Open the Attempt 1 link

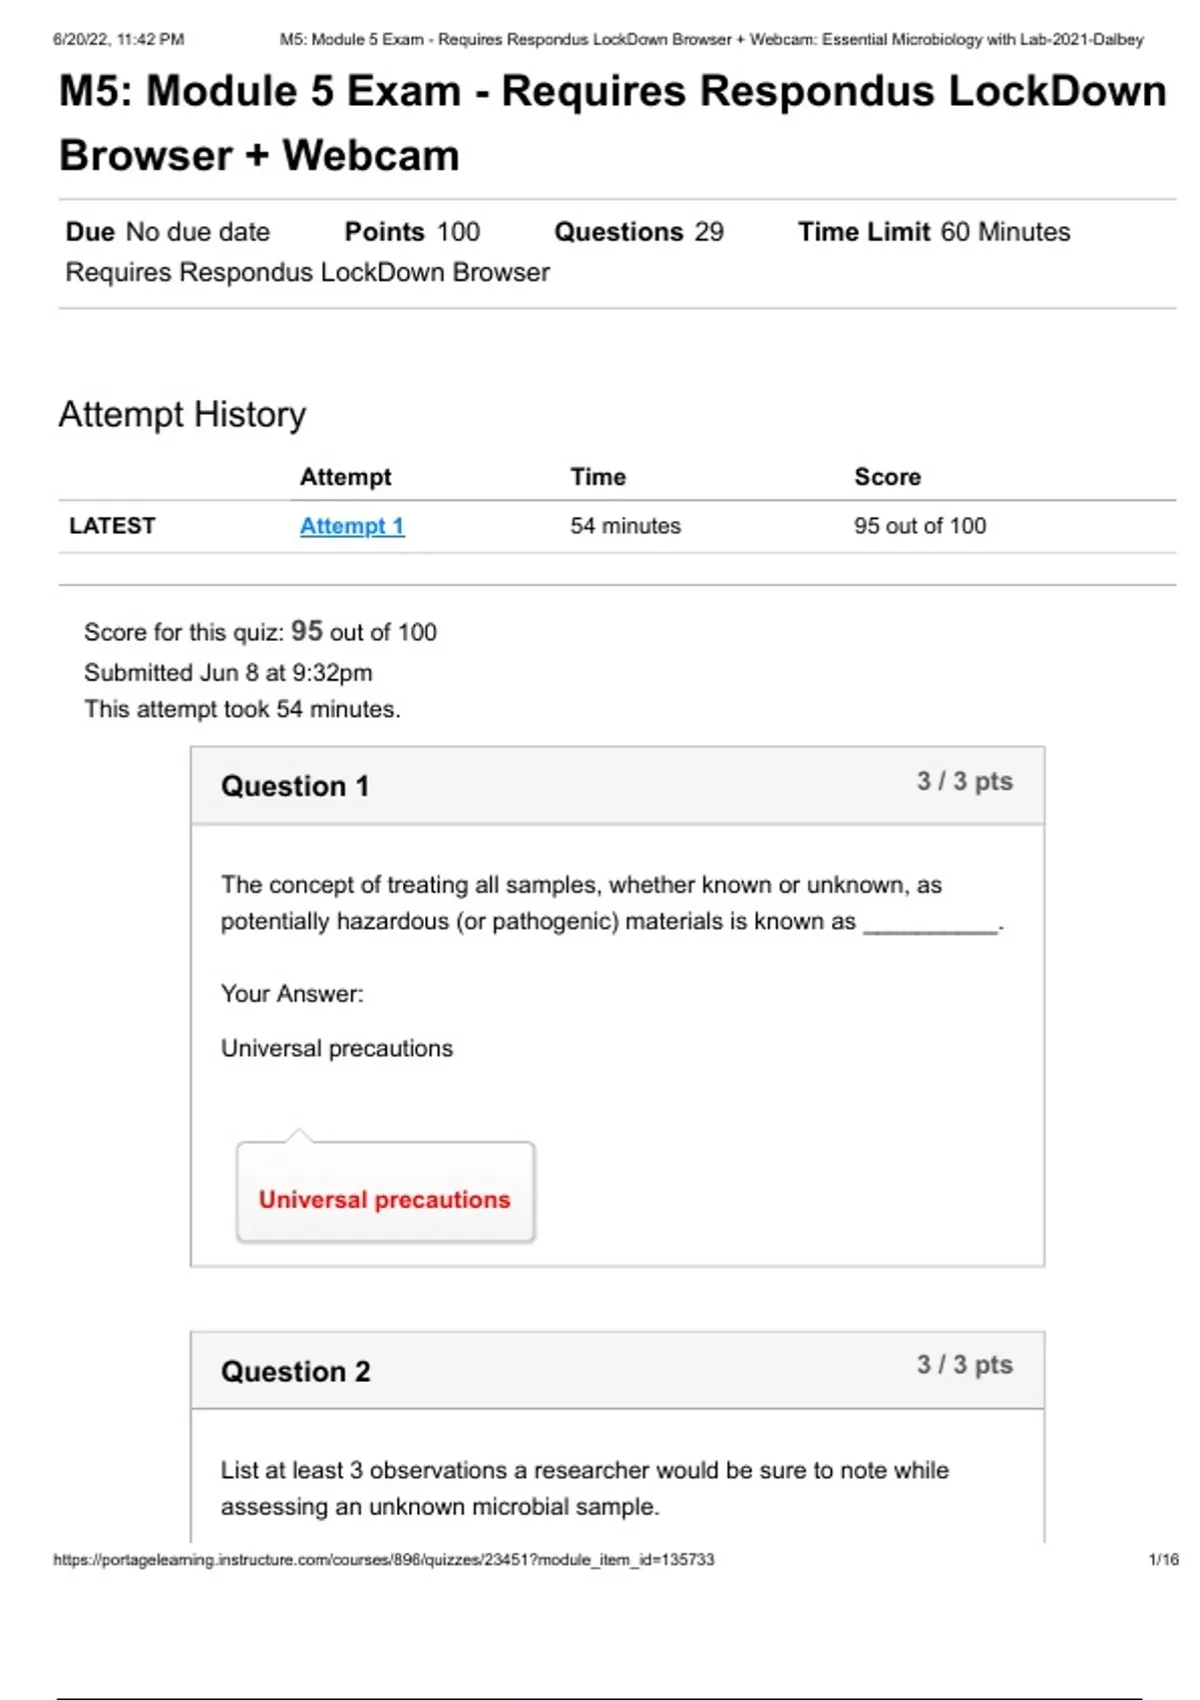tap(352, 526)
